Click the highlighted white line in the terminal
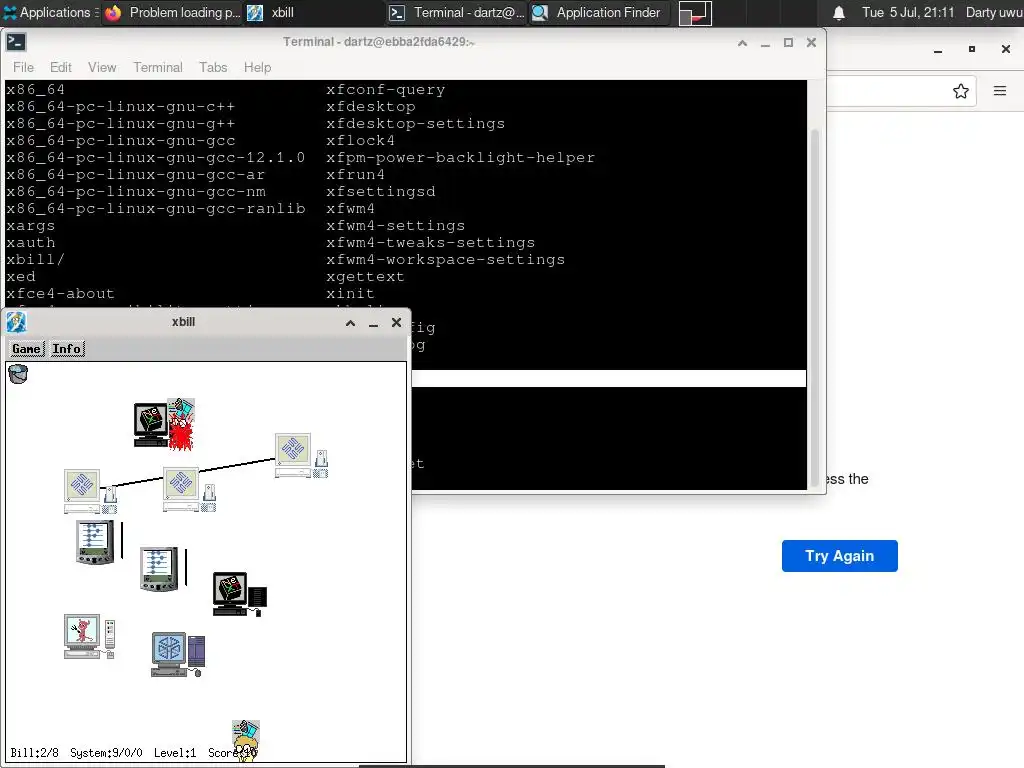 click(x=609, y=378)
